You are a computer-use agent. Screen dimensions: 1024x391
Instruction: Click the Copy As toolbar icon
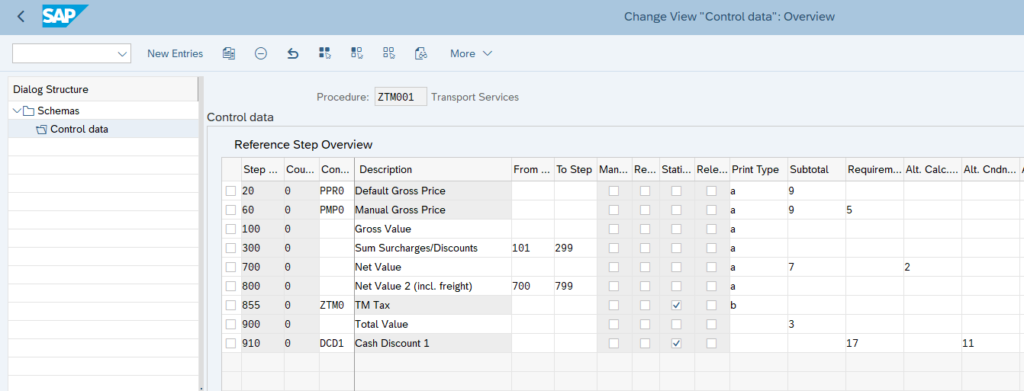coord(229,54)
